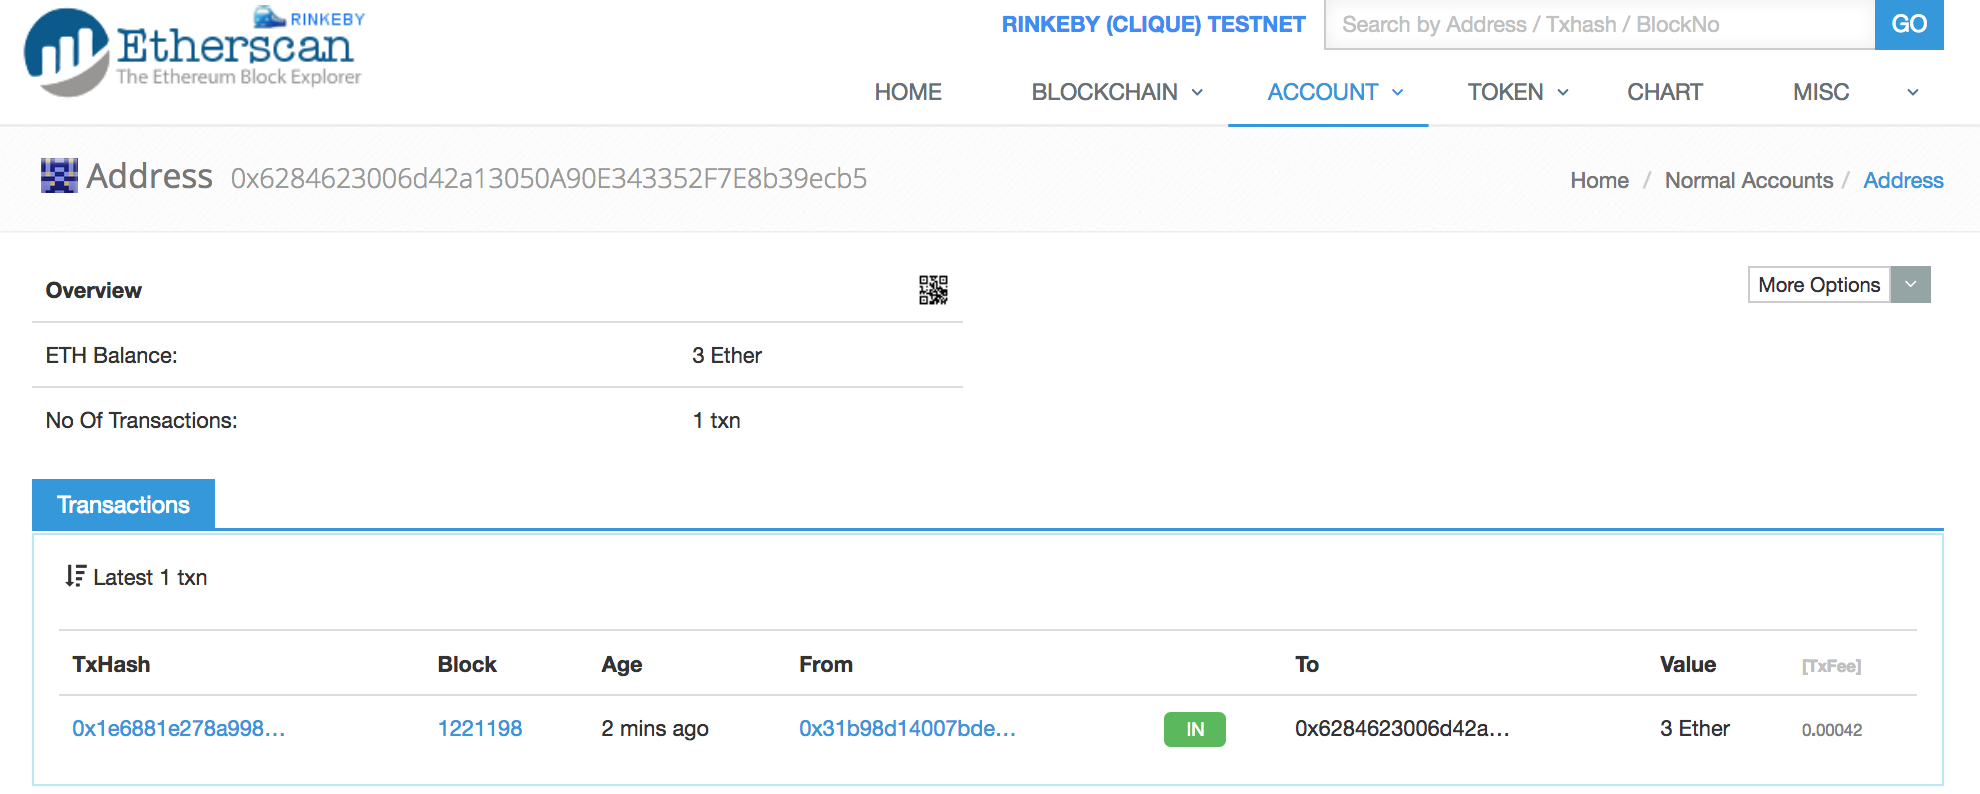This screenshot has height=794, width=1980.
Task: Open sender address 0x31b98d14007bde…
Action: pyautogui.click(x=907, y=729)
